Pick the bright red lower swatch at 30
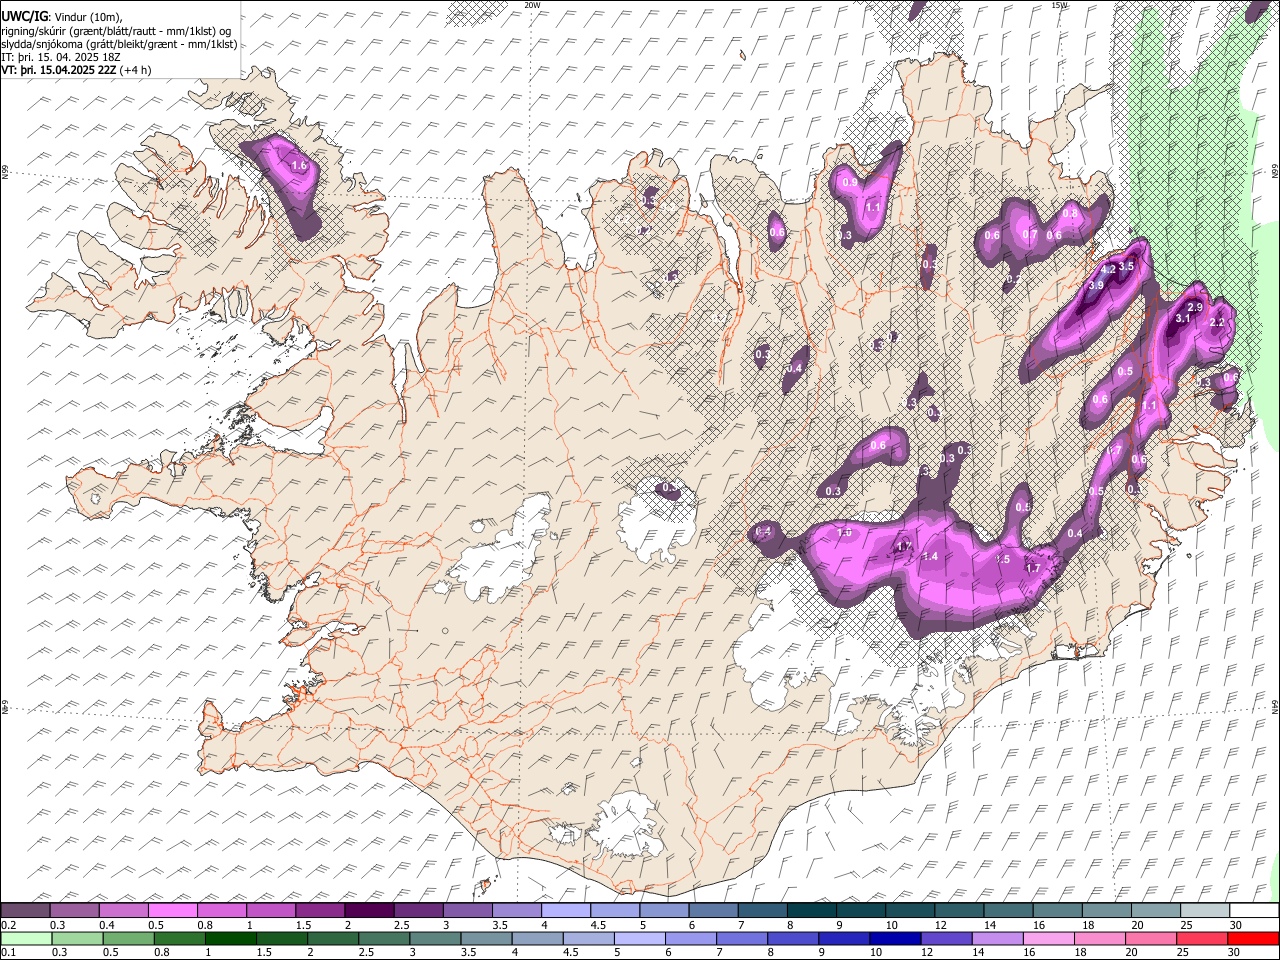 [1253, 939]
